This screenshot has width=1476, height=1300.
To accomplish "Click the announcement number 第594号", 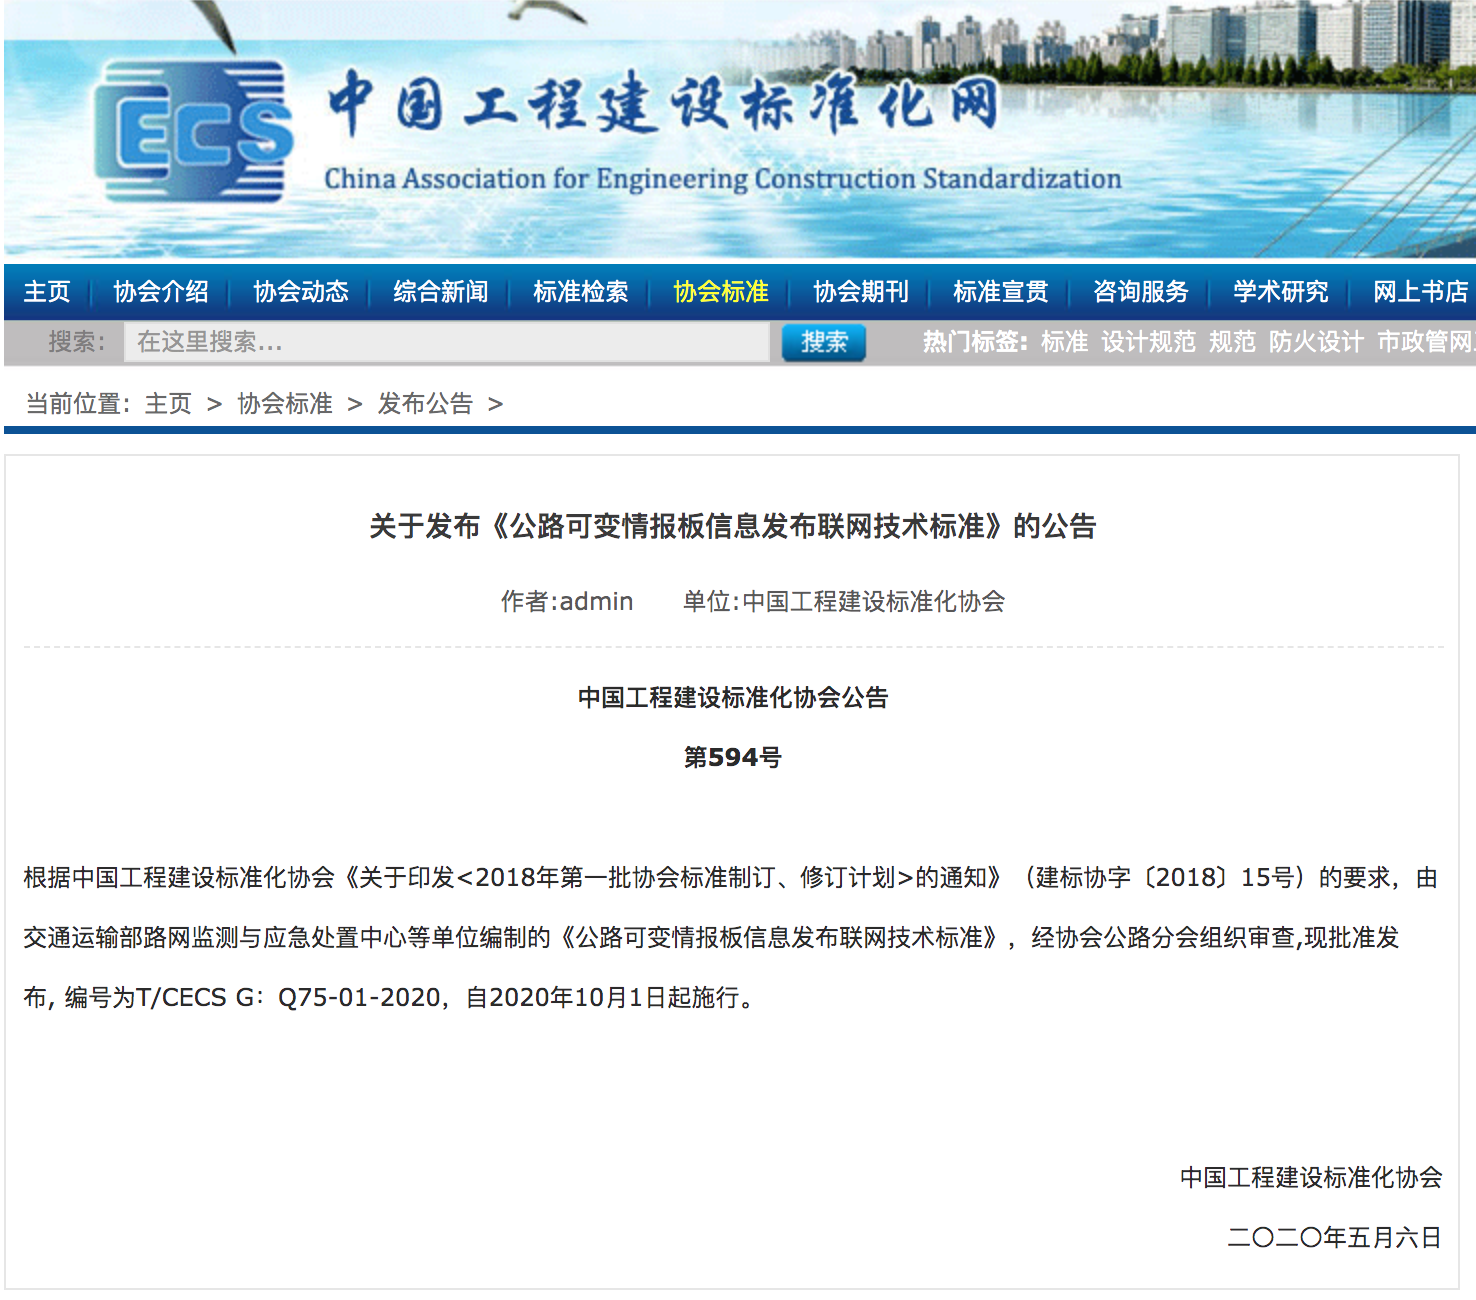I will tap(733, 757).
